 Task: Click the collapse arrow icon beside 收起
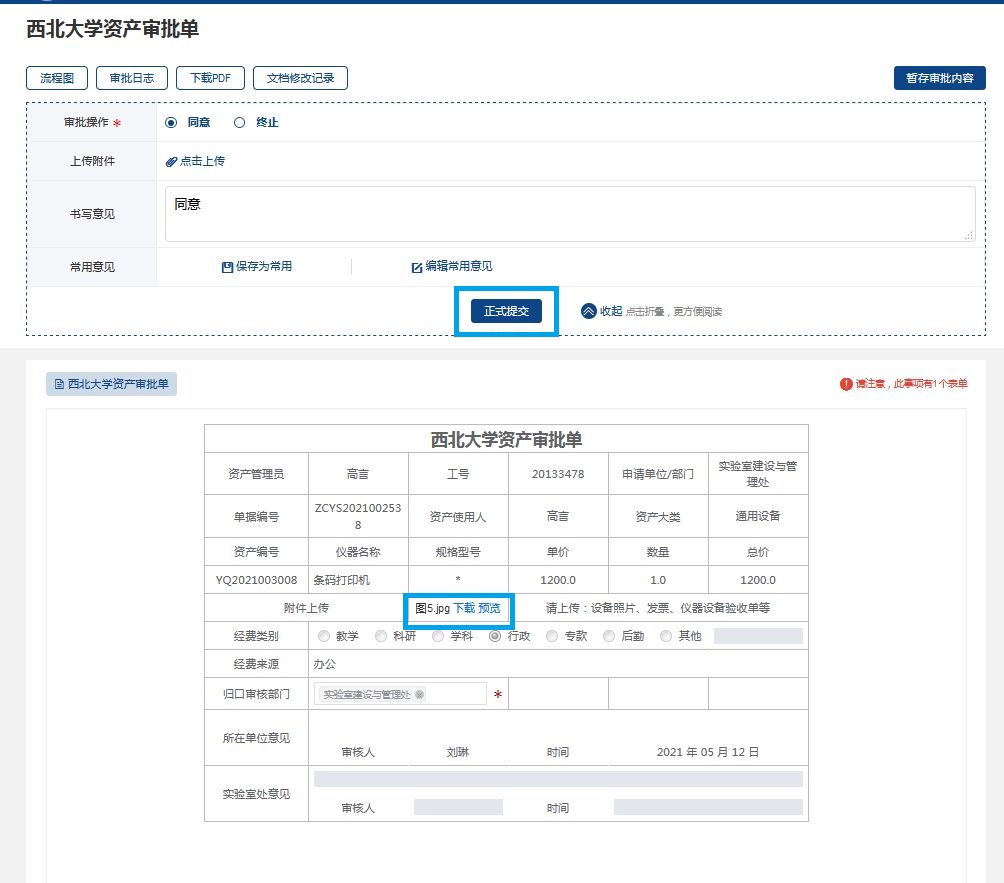pyautogui.click(x=589, y=311)
